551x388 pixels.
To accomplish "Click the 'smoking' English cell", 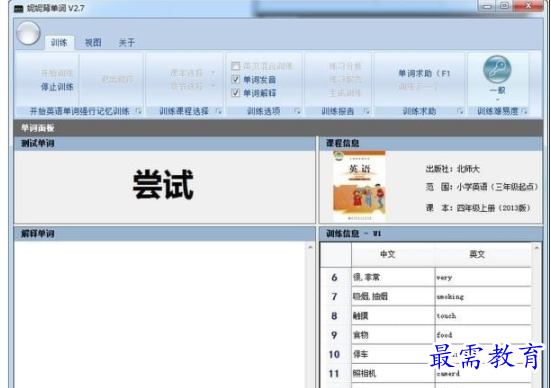I will point(483,297).
